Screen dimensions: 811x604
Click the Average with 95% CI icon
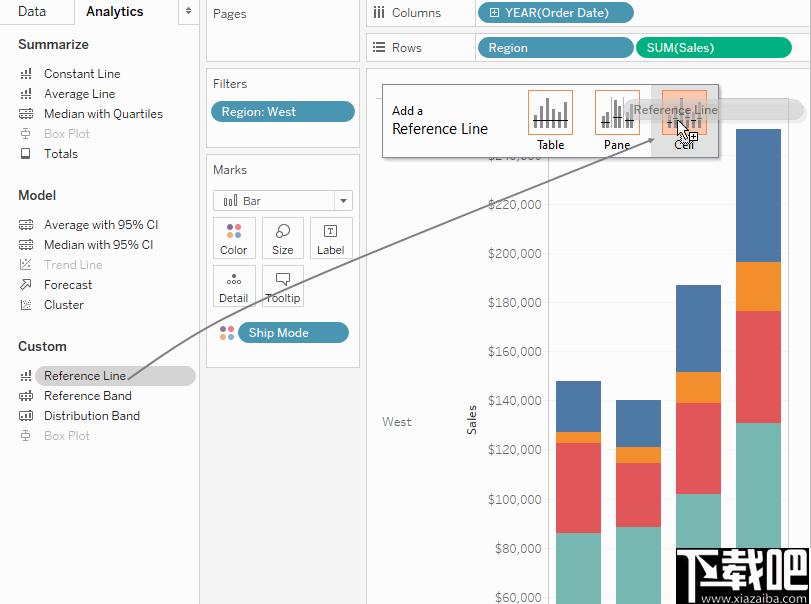point(26,225)
